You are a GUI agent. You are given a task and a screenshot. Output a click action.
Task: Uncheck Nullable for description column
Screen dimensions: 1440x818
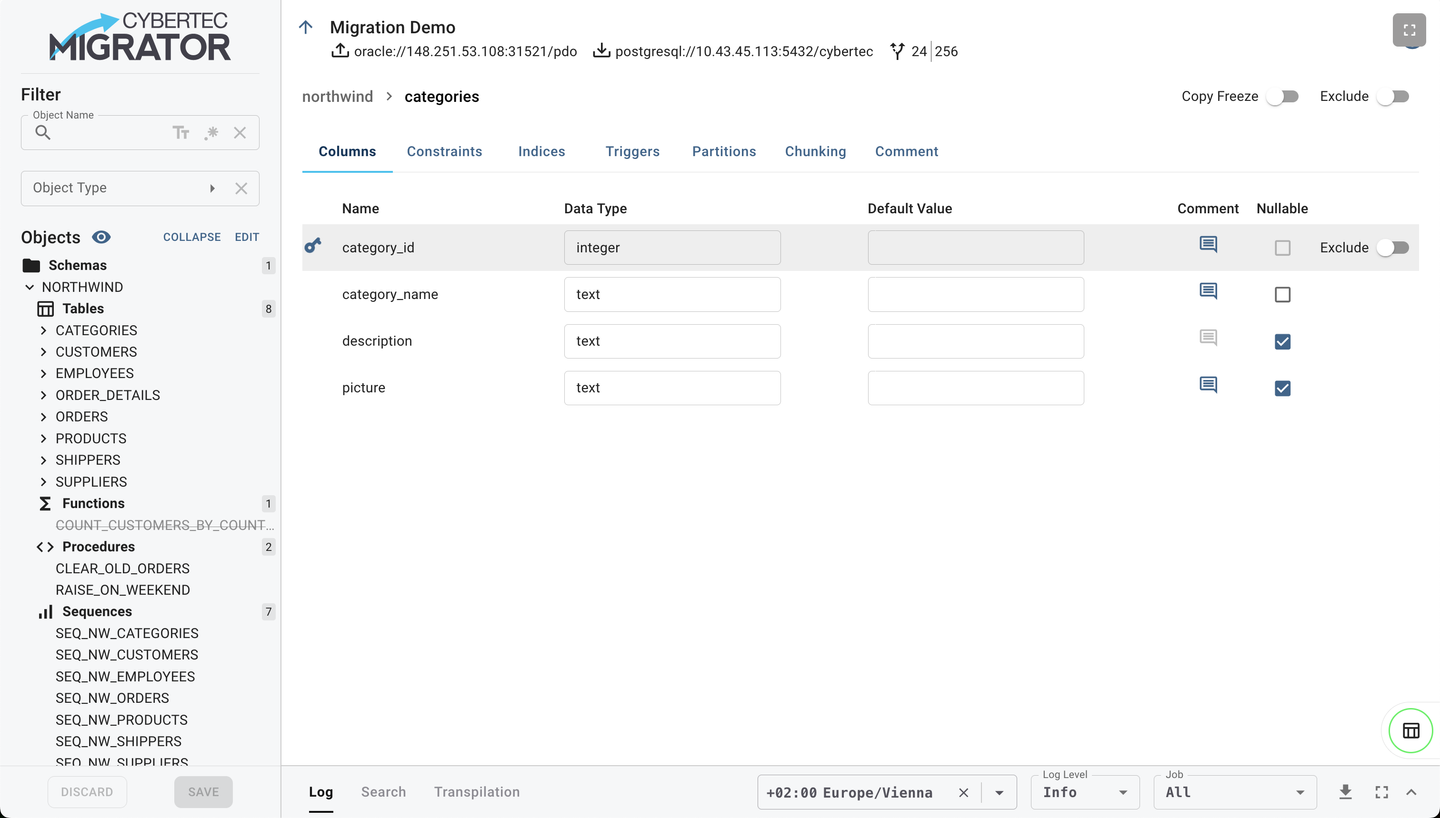1282,342
